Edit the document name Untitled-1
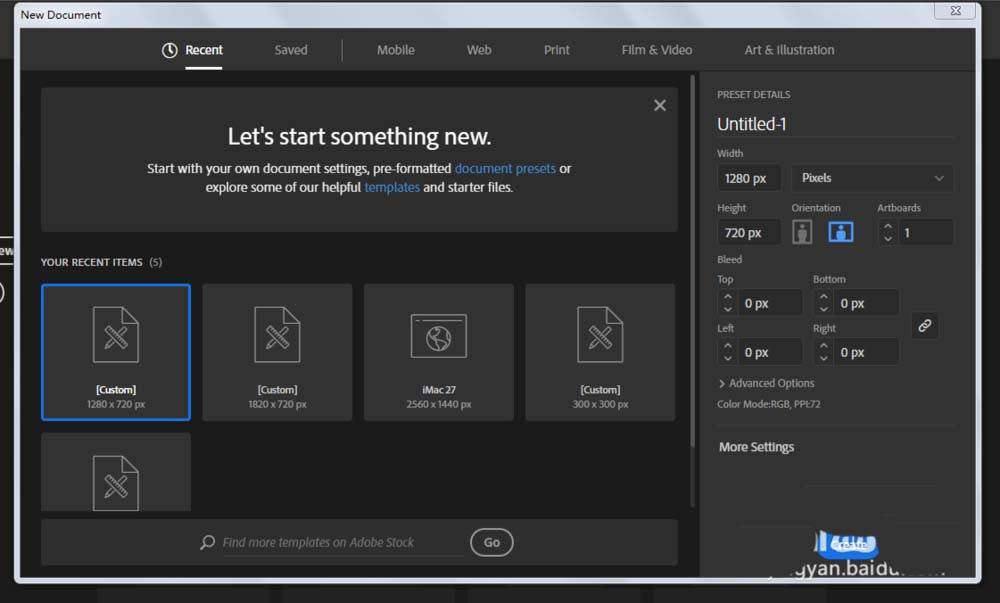Screen dimensions: 1000x603 tap(835, 124)
